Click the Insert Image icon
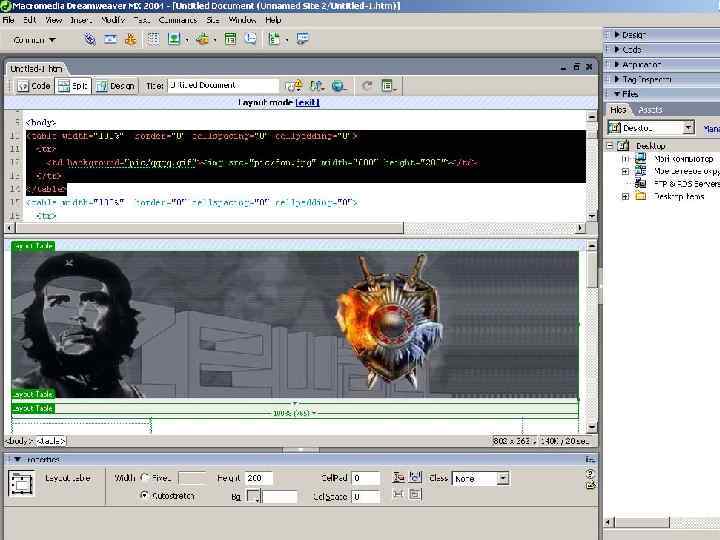Viewport: 720px width, 540px height. click(x=174, y=39)
